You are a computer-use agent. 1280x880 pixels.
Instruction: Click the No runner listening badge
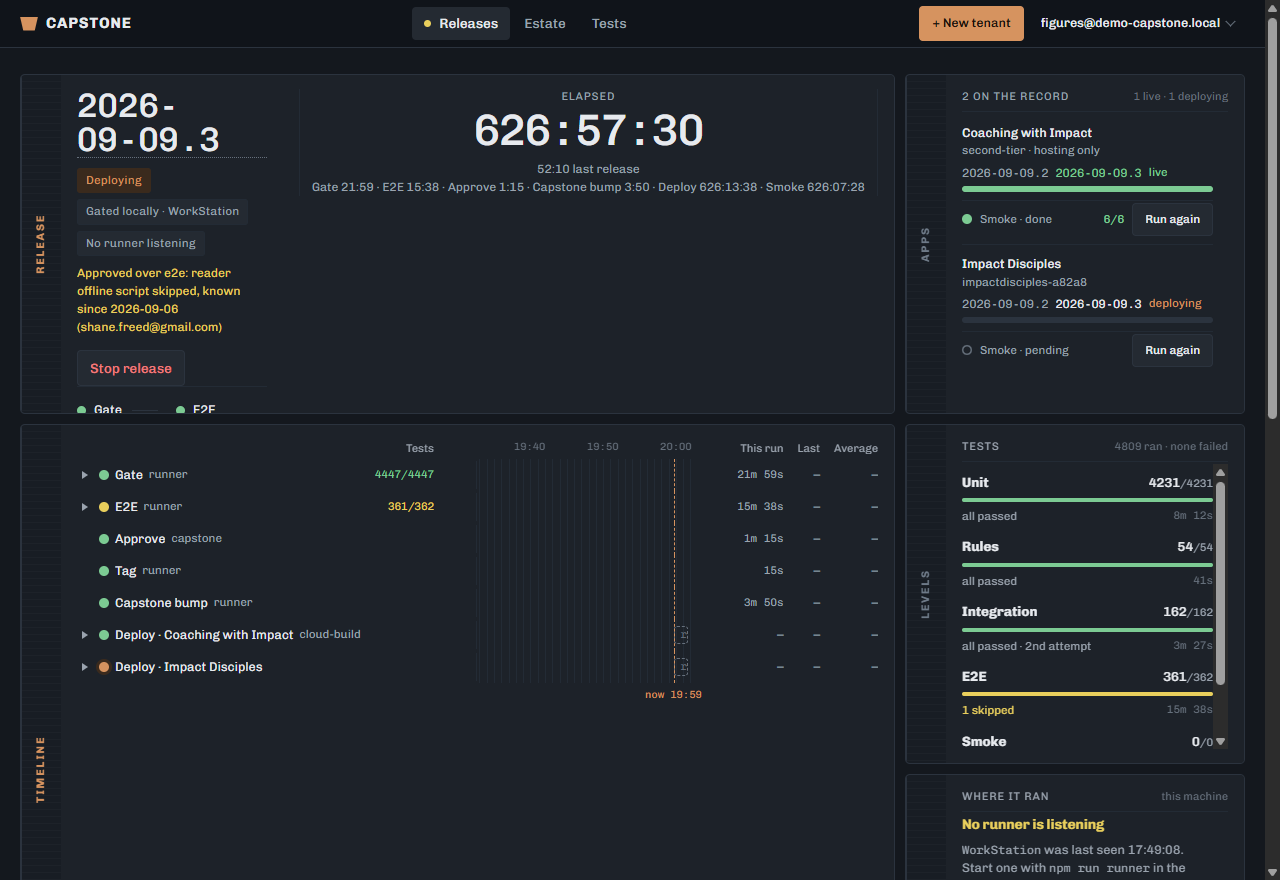[x=141, y=243]
